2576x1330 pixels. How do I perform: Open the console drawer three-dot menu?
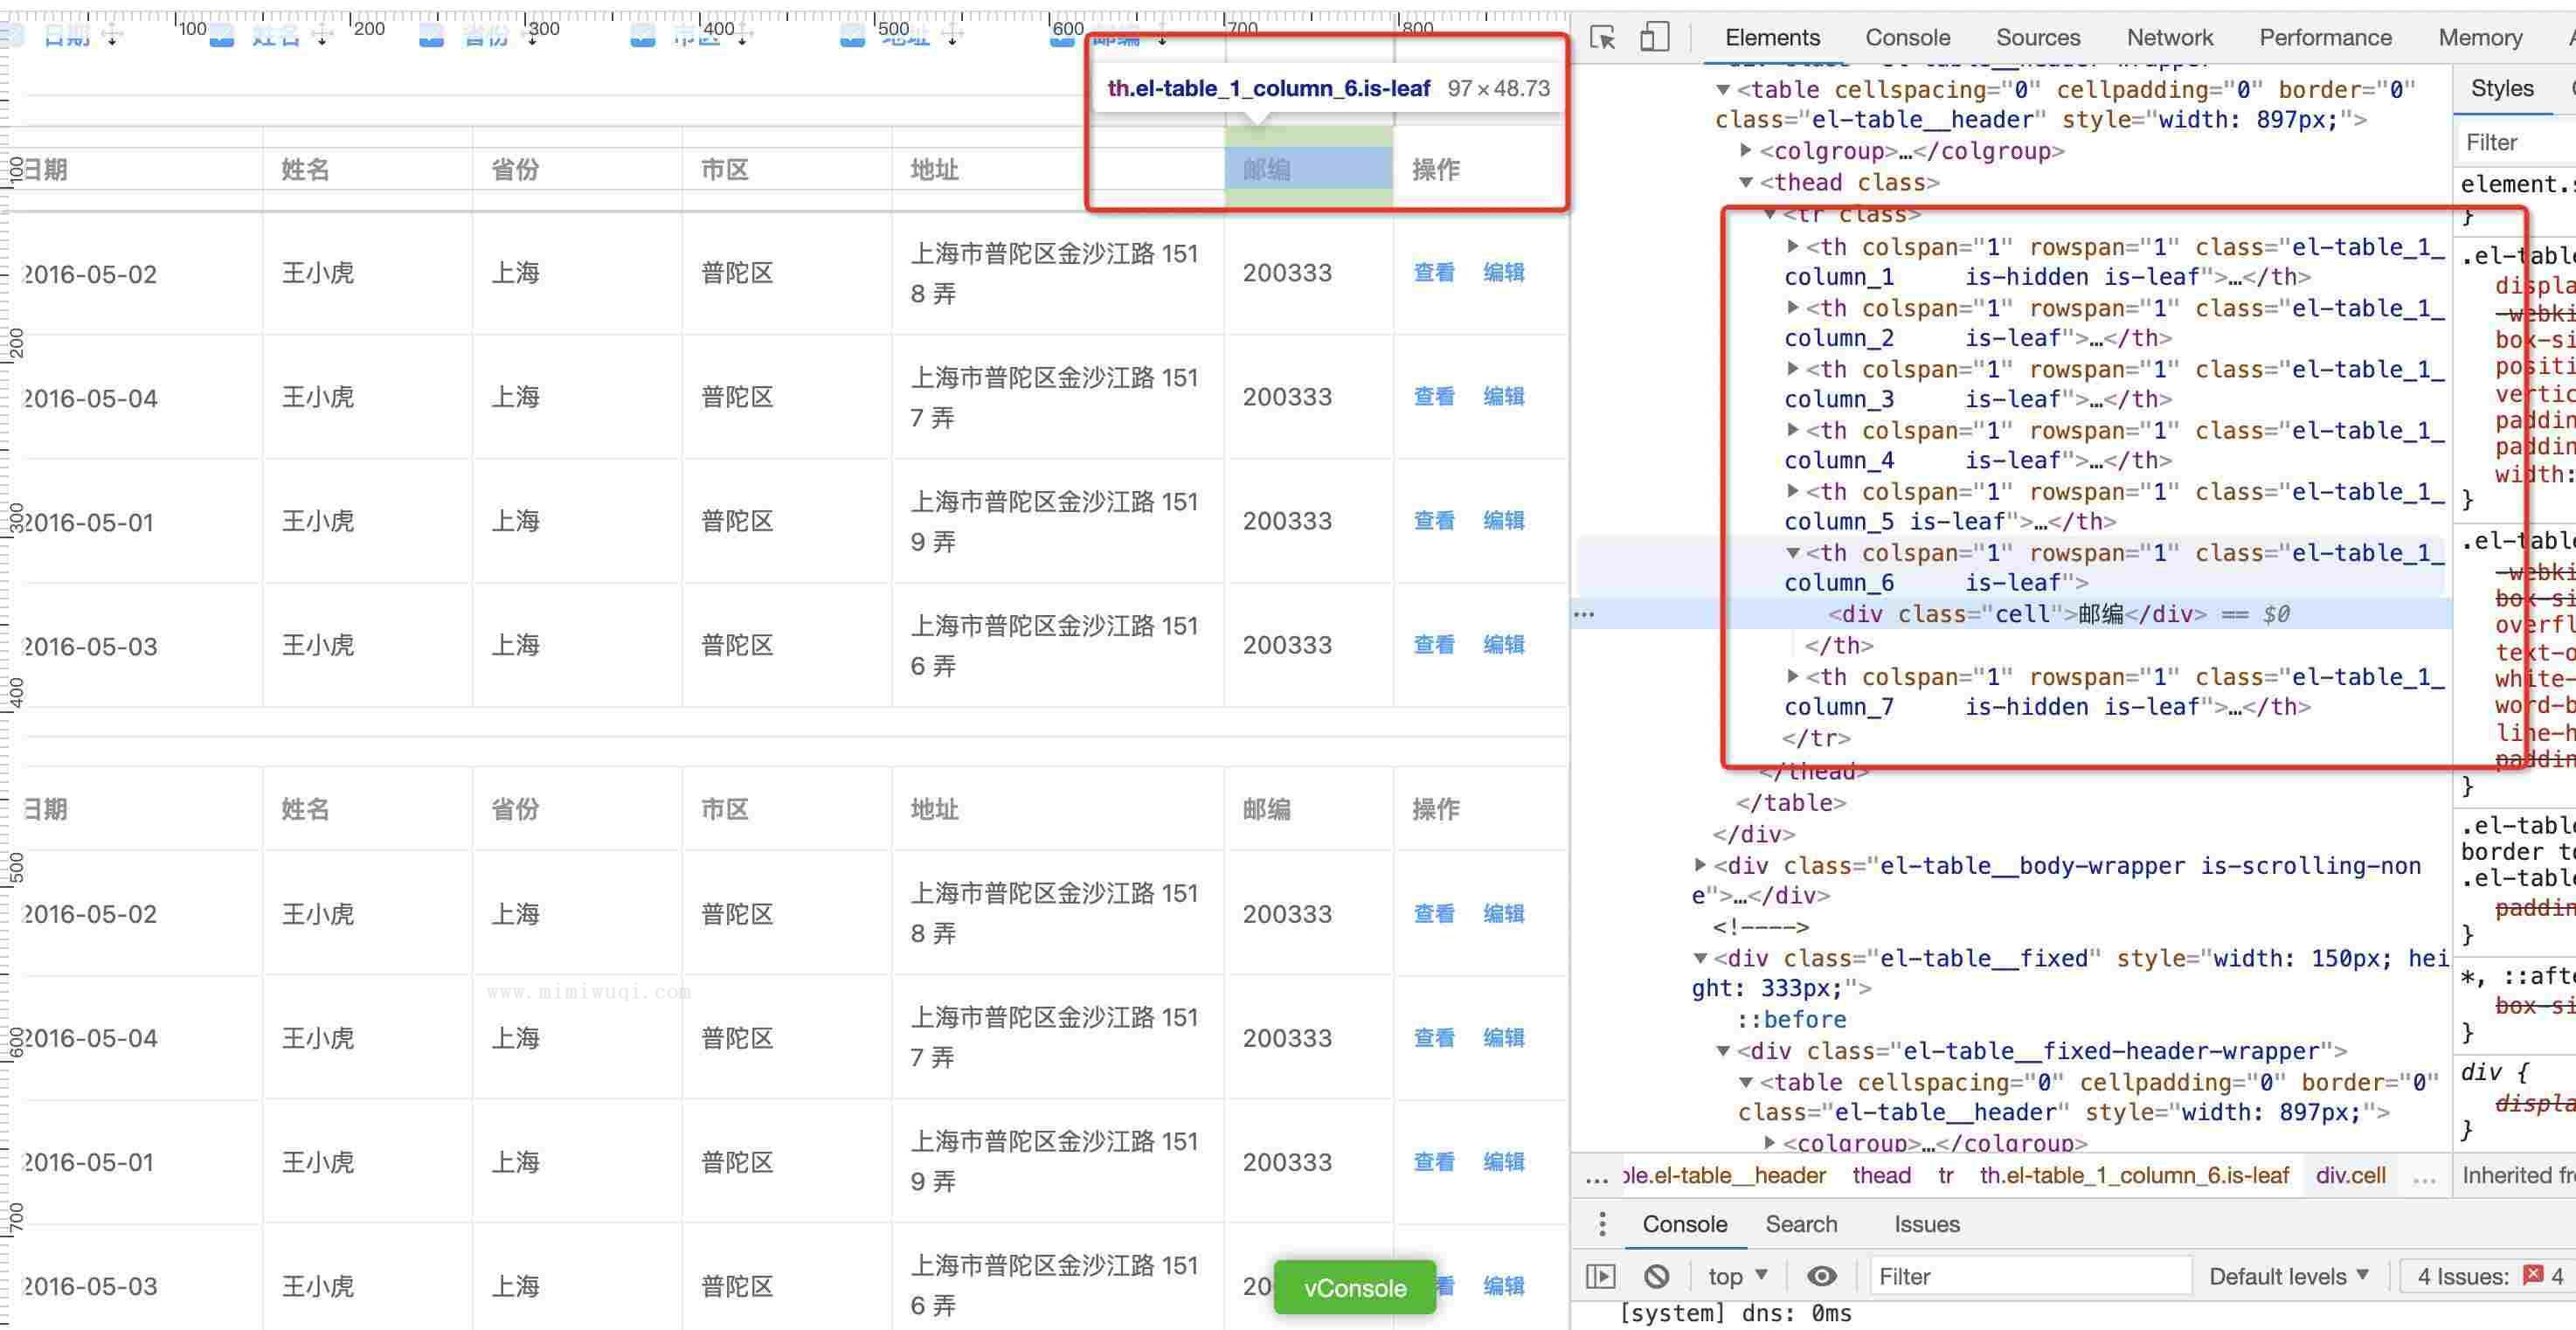1602,1224
